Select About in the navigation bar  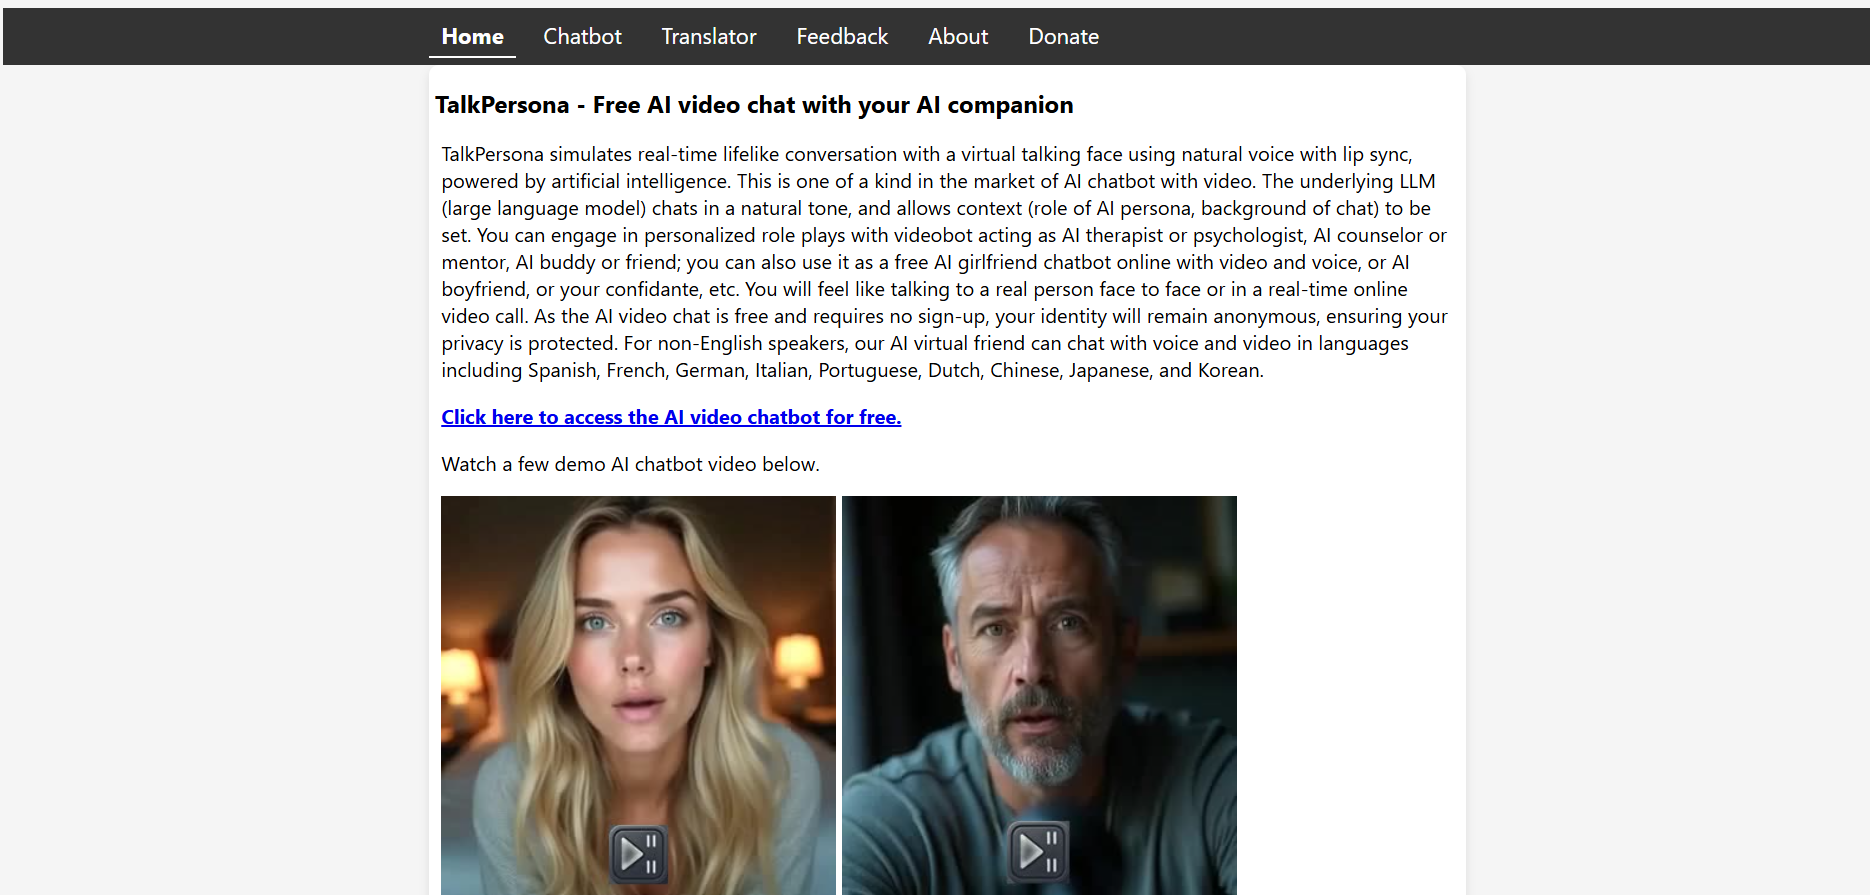tap(958, 36)
